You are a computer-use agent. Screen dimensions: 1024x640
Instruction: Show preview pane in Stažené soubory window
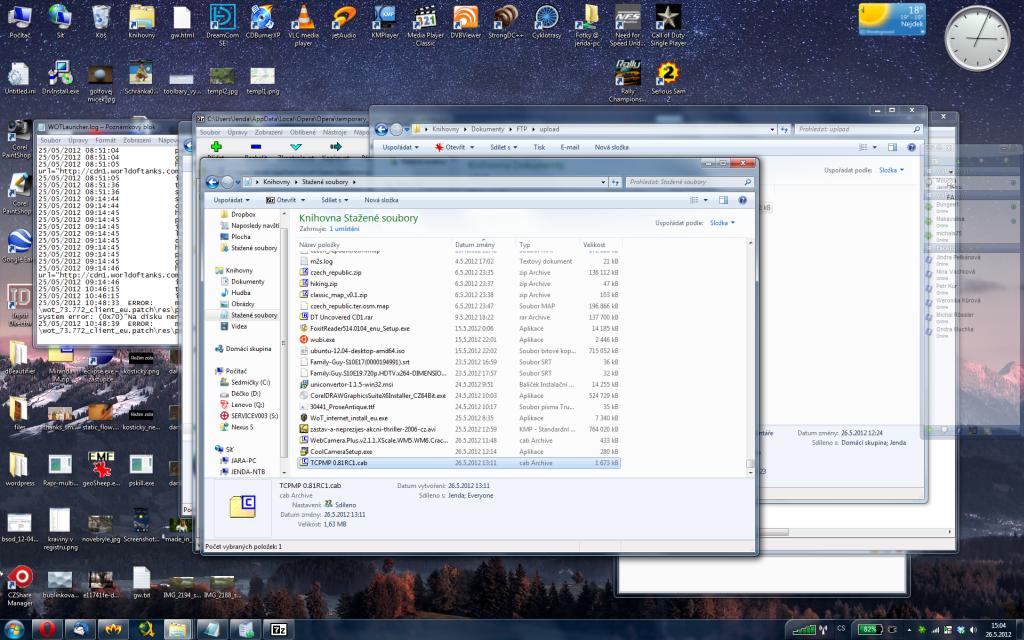(x=723, y=200)
